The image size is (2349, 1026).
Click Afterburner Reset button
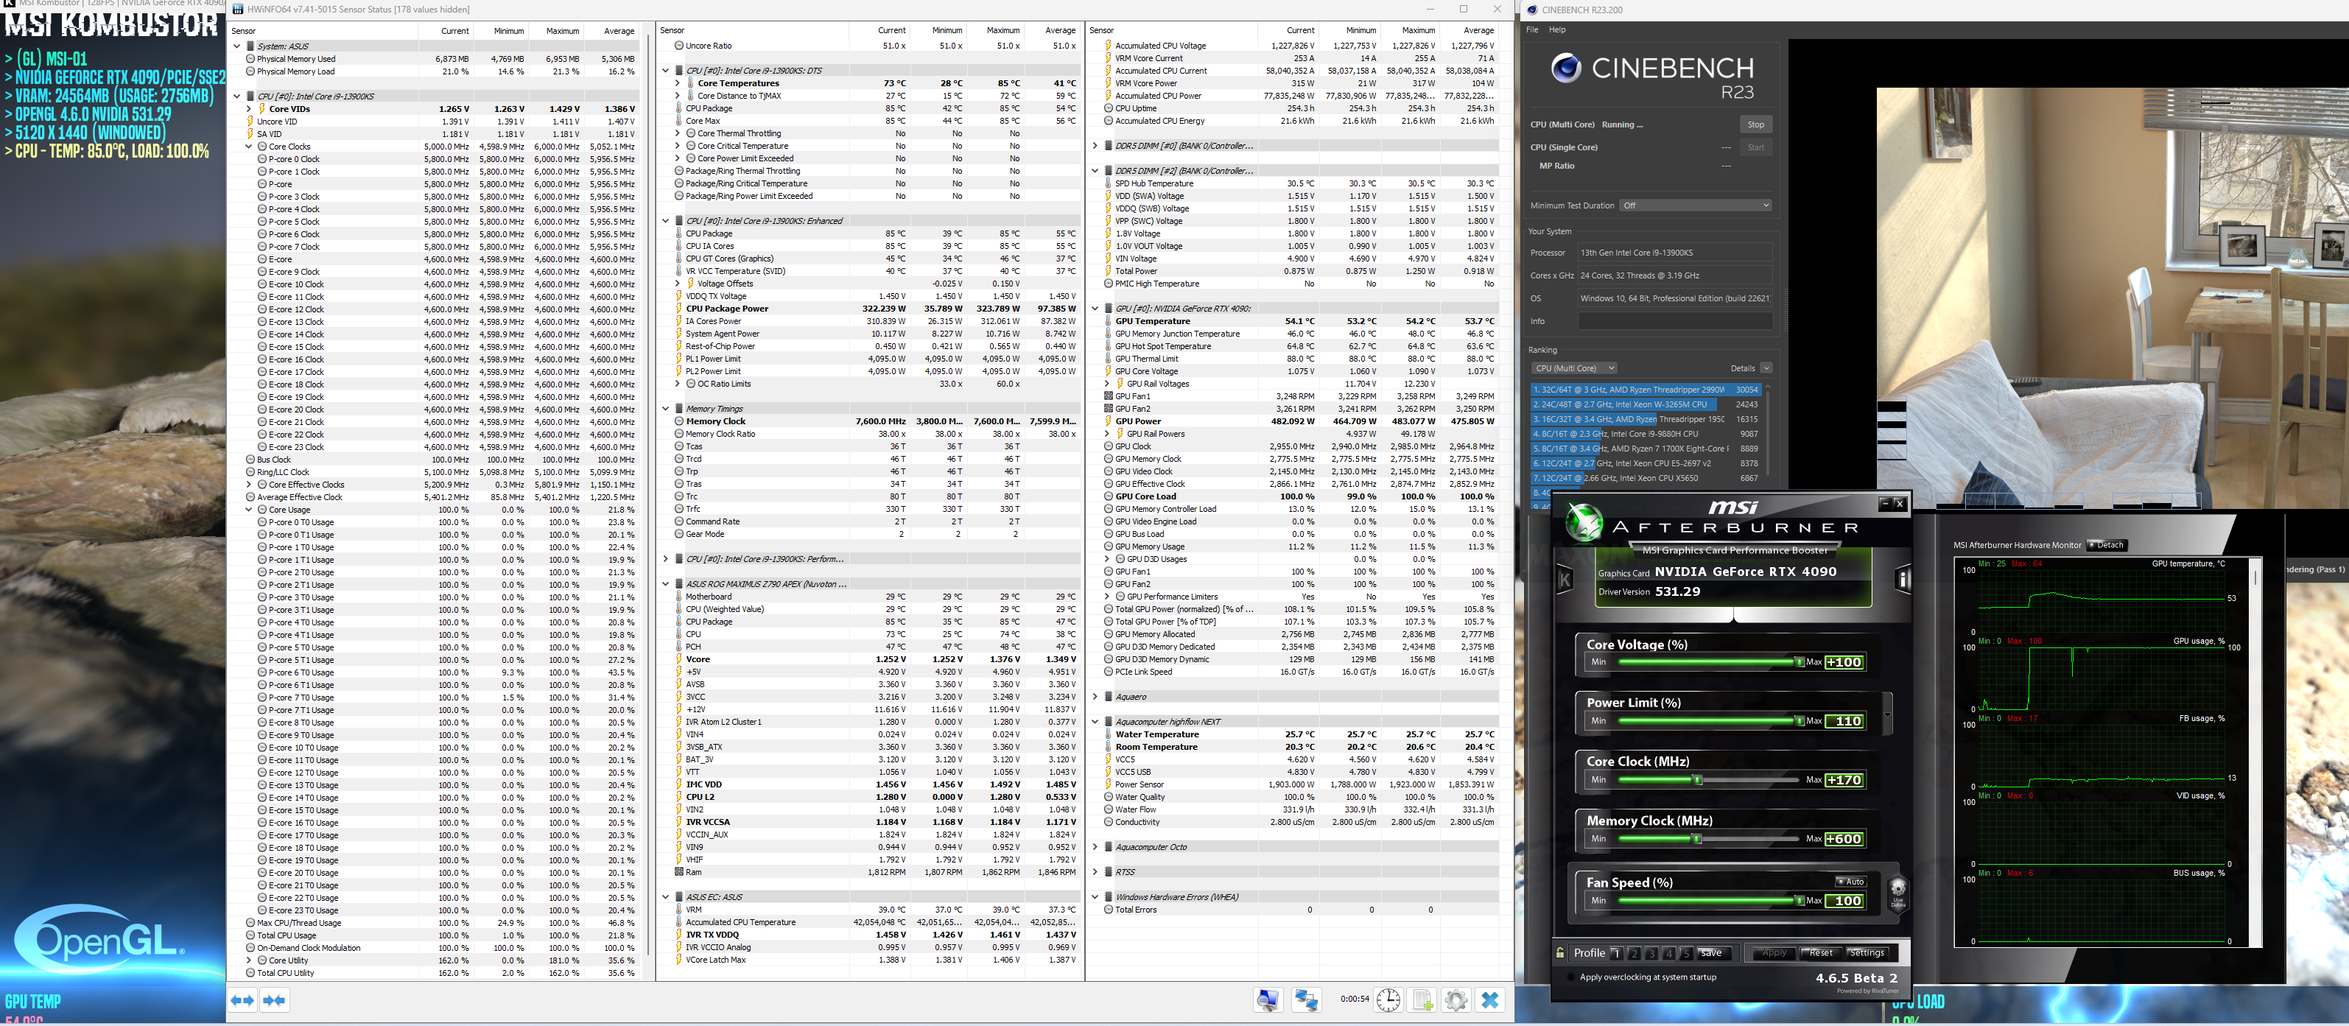[1820, 953]
